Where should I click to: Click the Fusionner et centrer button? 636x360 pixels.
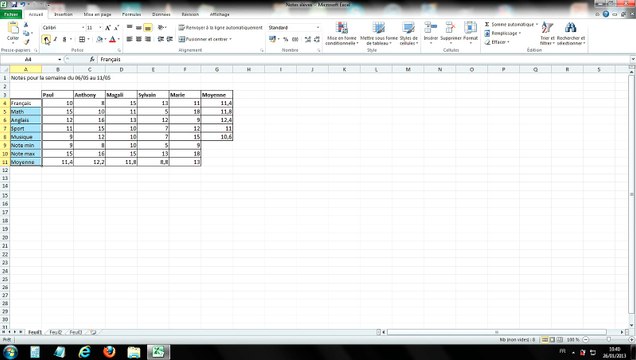pos(203,39)
